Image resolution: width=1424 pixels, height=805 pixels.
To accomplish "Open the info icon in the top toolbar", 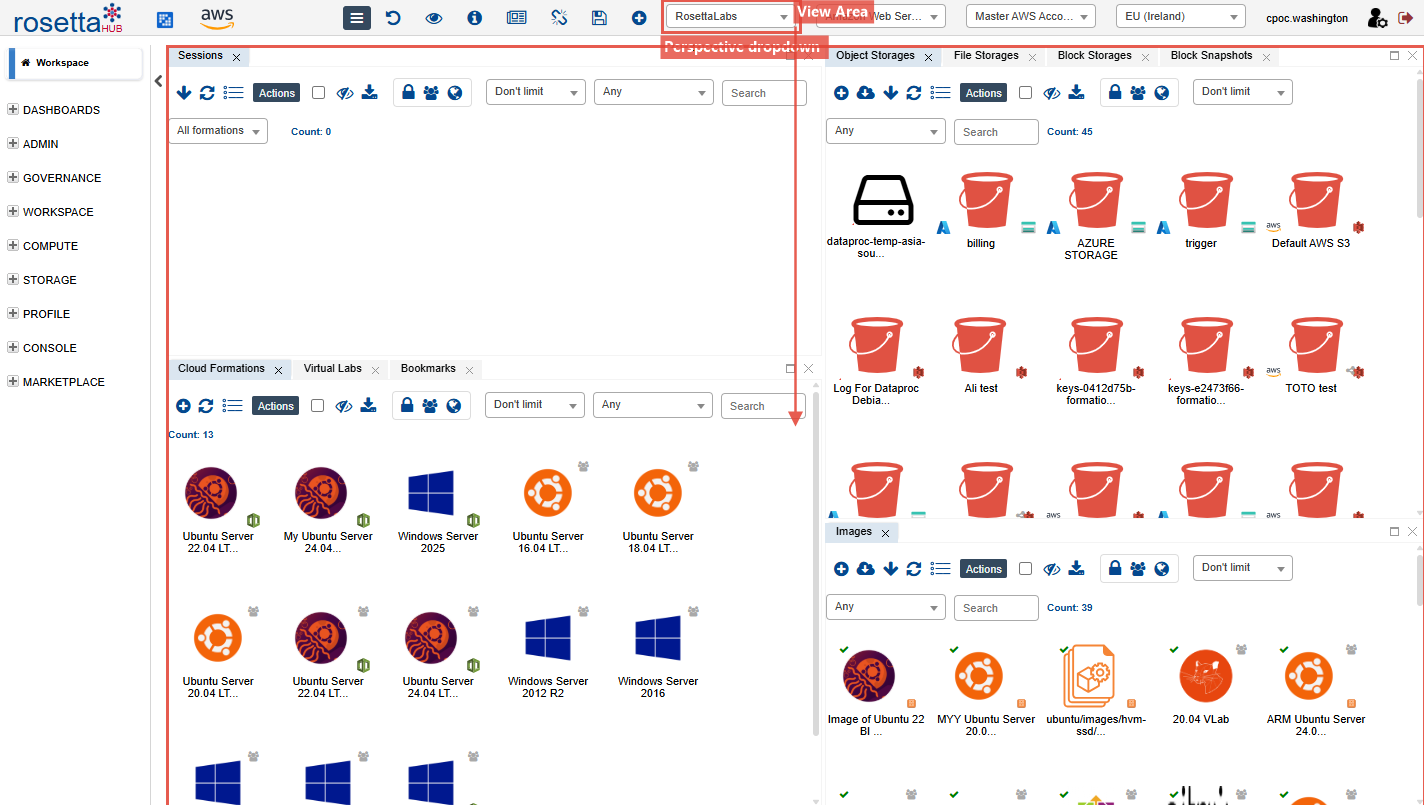I will (x=475, y=18).
